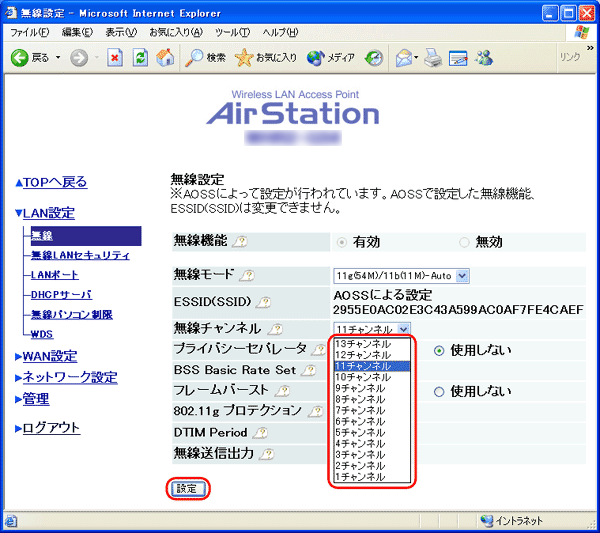Open the 編集(E) menu
Image resolution: width=600 pixels, height=533 pixels.
77,33
